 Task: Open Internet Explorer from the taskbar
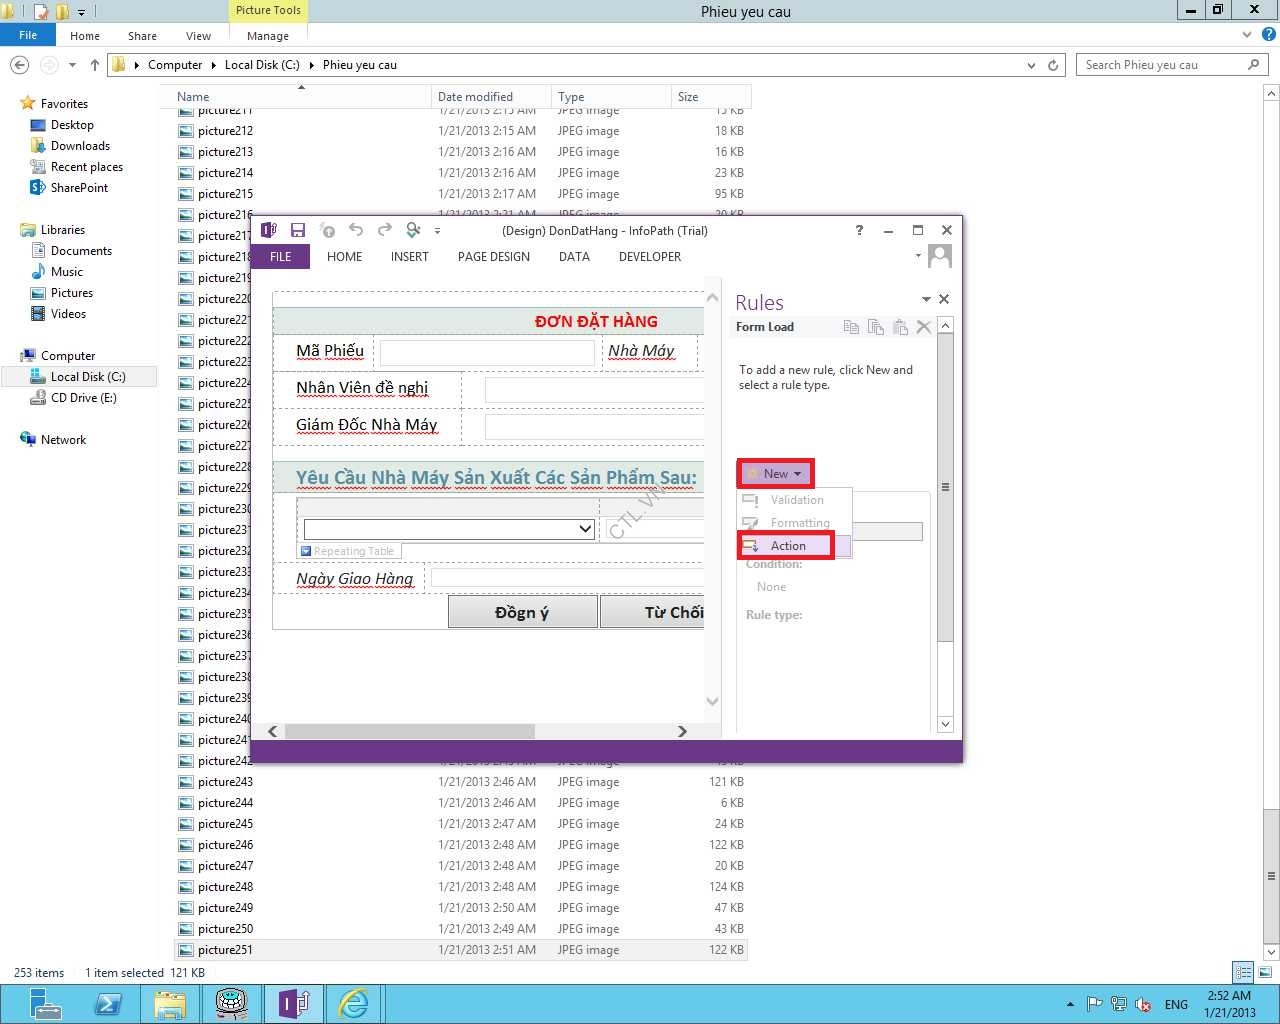(x=353, y=1003)
